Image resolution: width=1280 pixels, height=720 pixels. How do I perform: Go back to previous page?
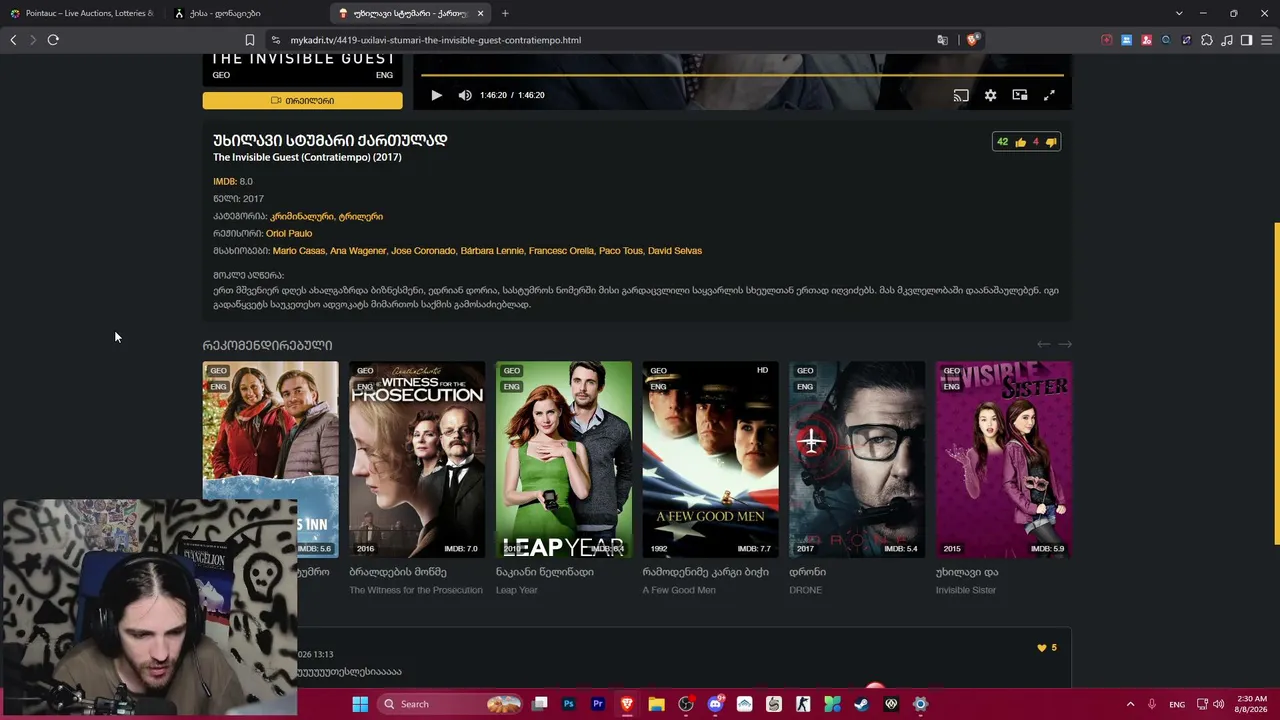pos(13,40)
